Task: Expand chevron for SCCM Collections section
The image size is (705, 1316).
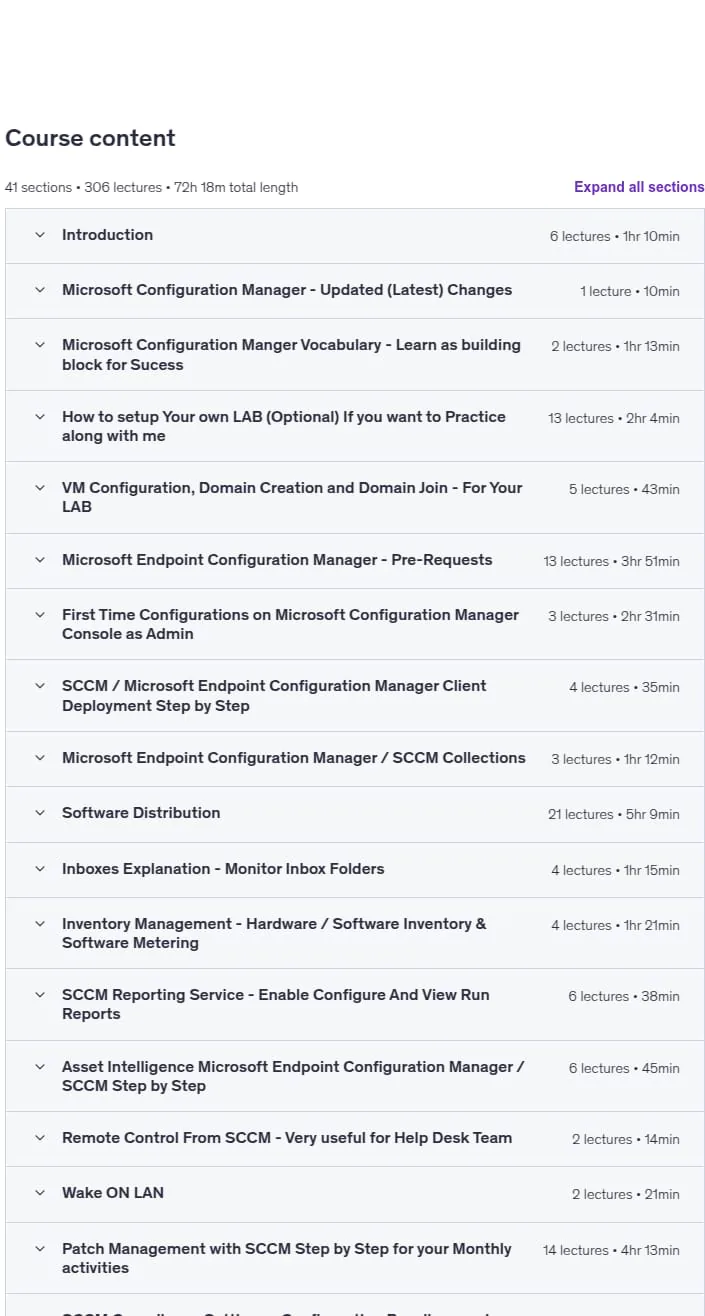Action: (40, 758)
